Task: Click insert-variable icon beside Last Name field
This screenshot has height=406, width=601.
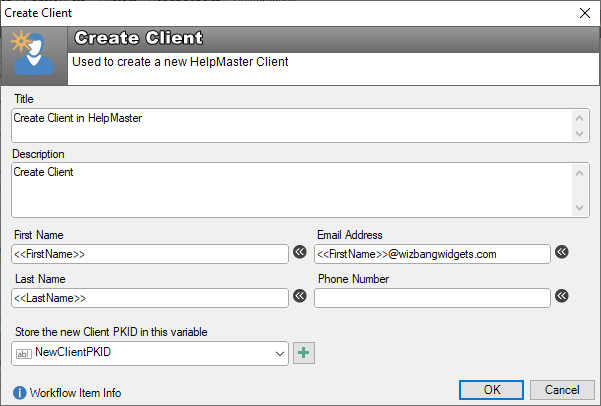Action: (300, 296)
